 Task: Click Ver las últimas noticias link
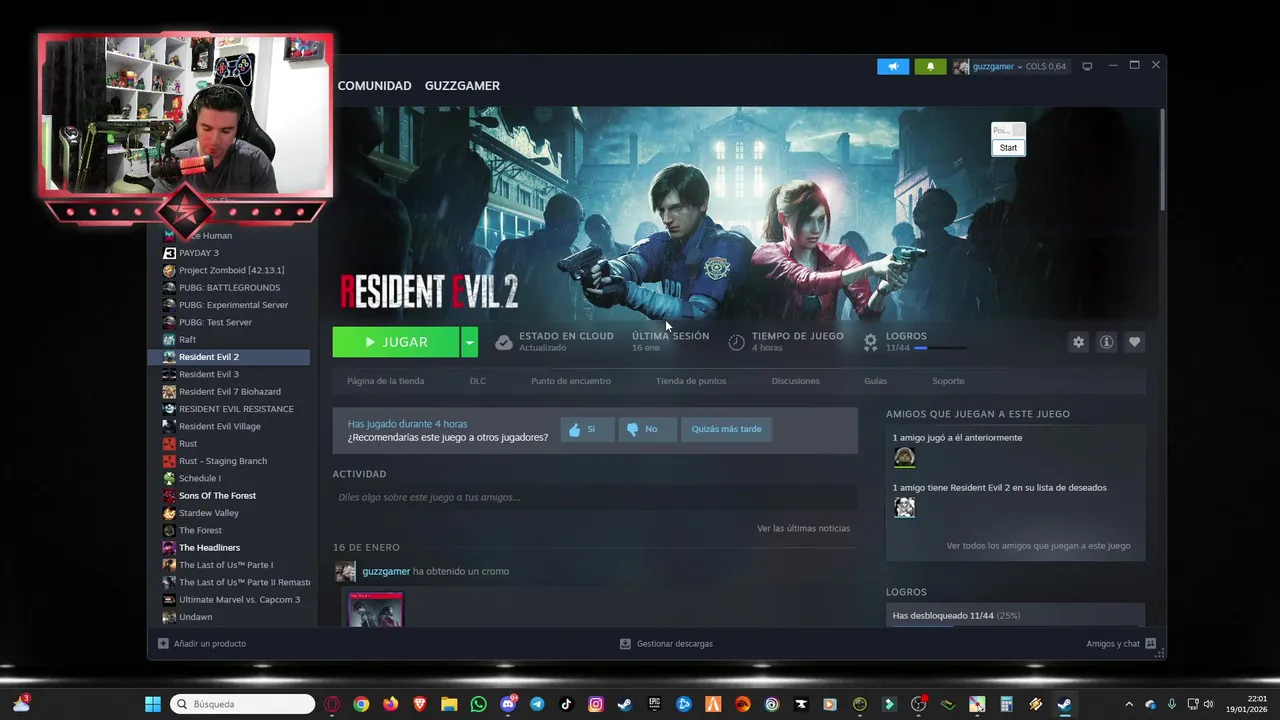coord(803,528)
